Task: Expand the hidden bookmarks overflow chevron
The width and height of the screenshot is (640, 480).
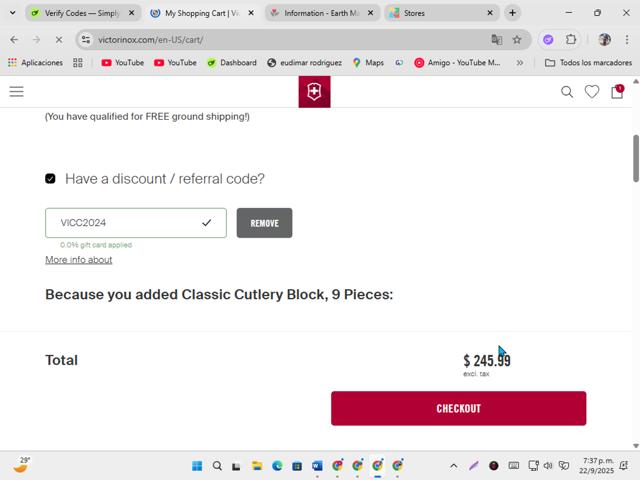Action: [519, 62]
